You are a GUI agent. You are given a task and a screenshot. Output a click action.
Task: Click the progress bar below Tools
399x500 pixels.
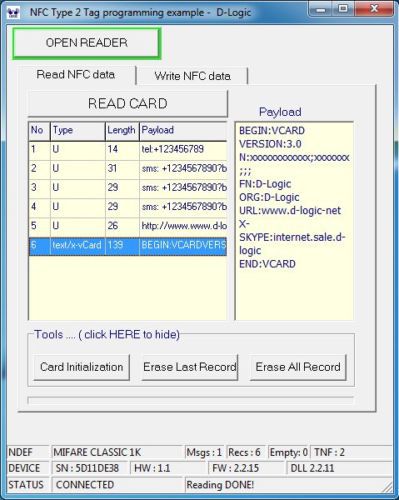[x=190, y=400]
